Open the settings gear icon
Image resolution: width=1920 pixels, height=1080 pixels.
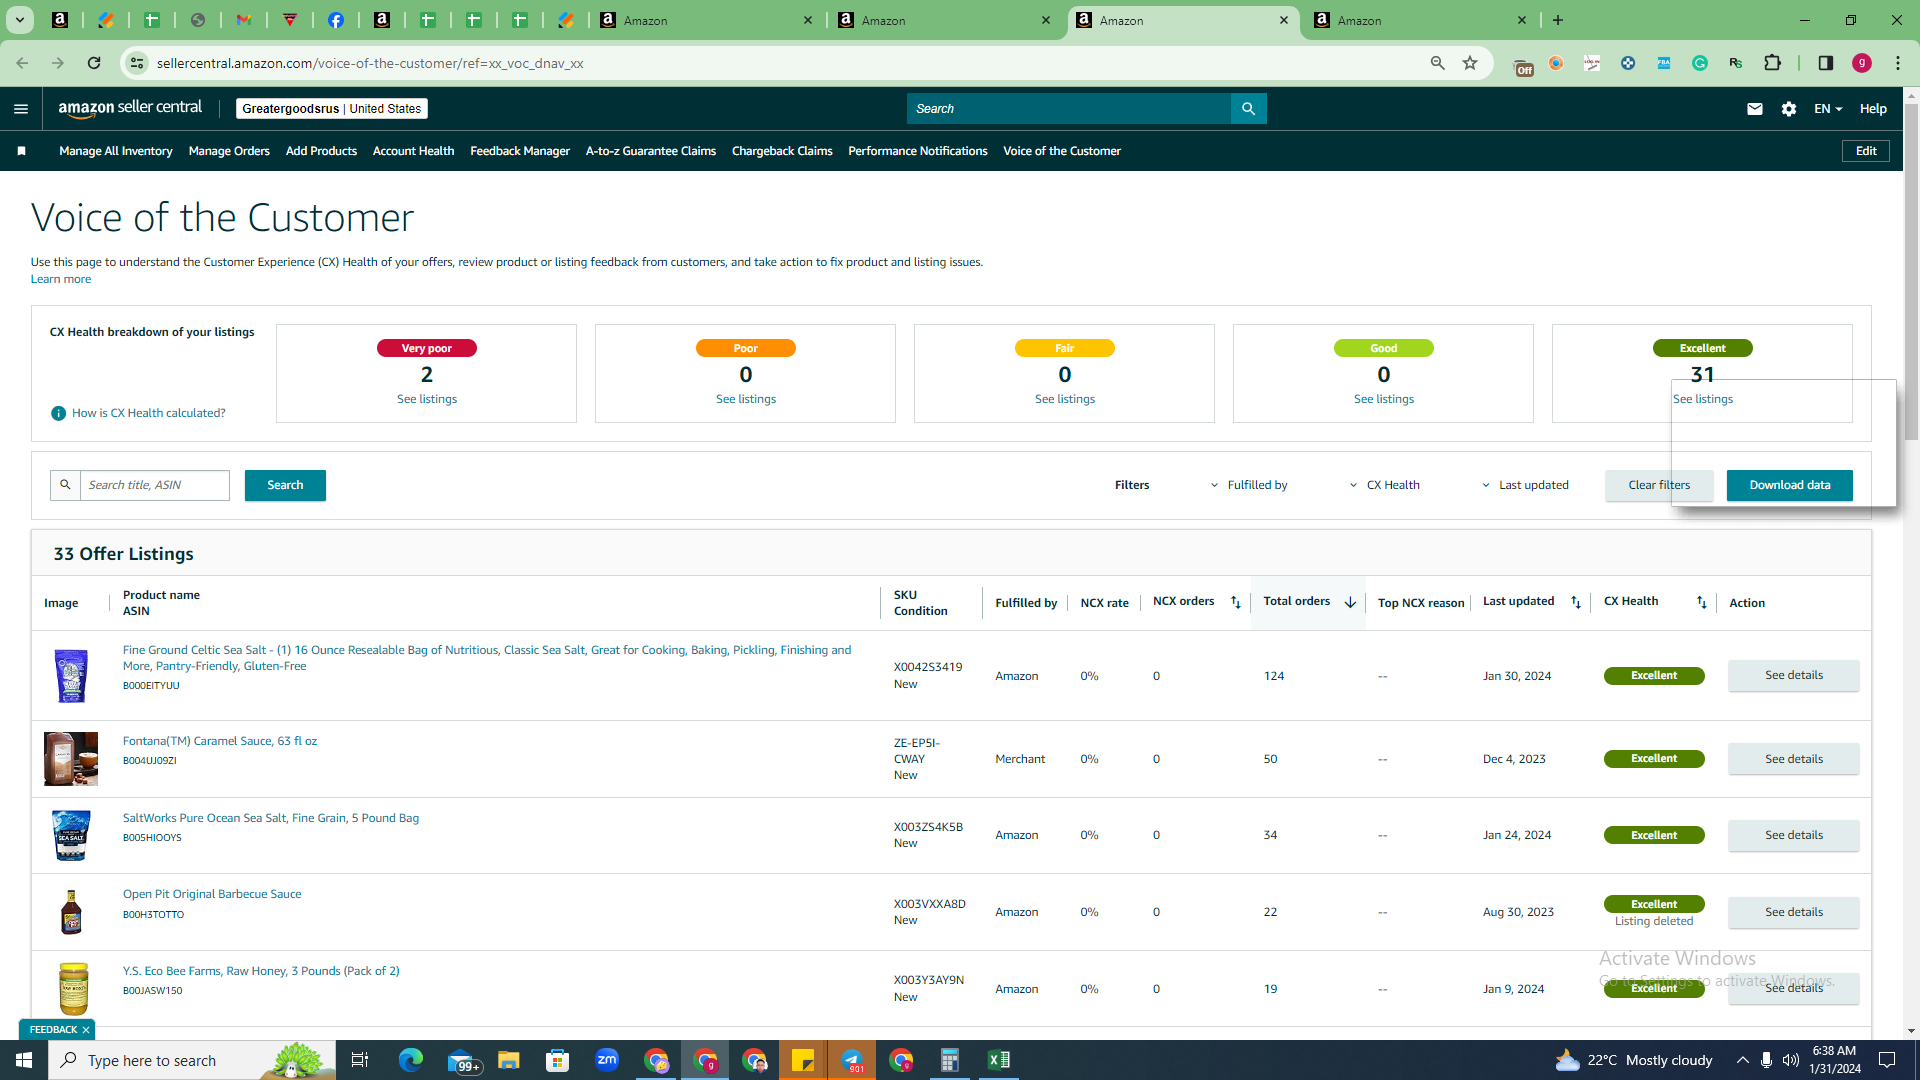coord(1789,109)
